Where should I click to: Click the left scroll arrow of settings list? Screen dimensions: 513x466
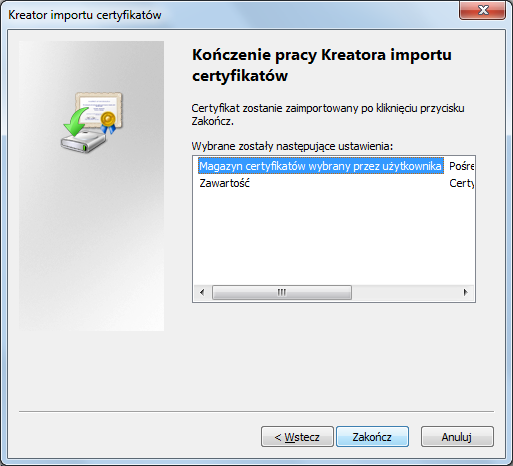click(x=202, y=292)
